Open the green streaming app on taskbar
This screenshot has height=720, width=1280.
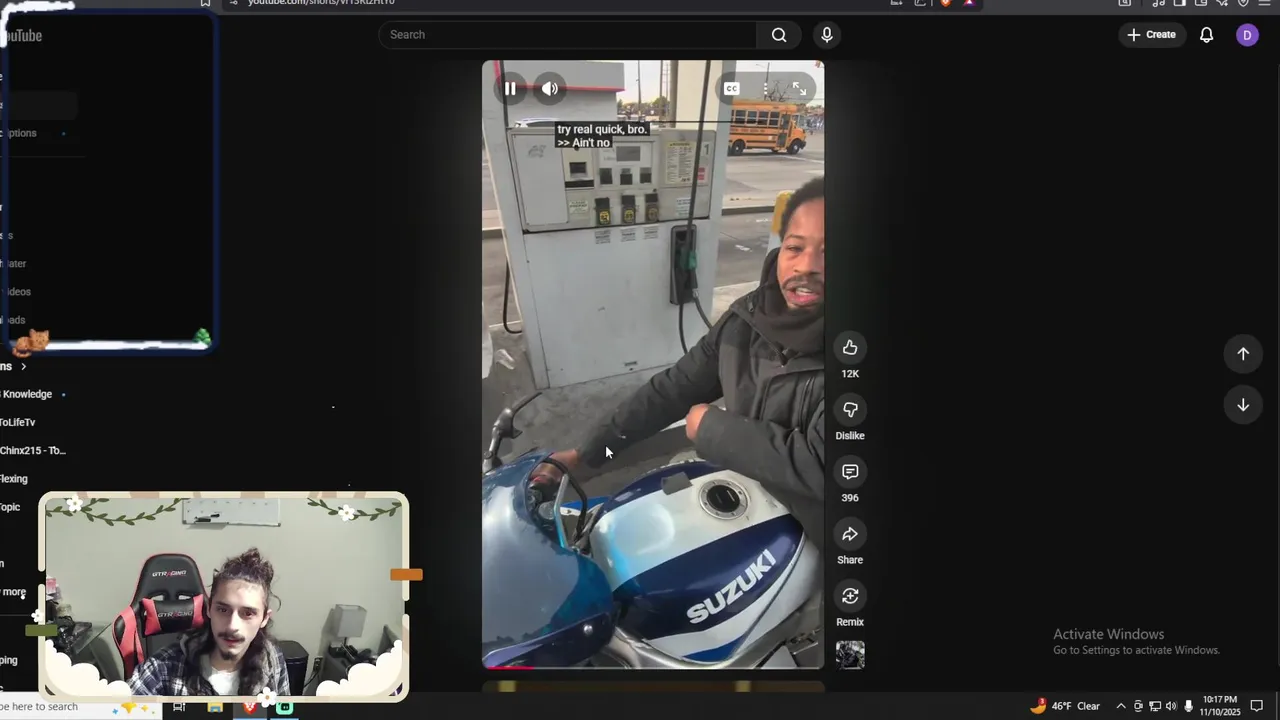click(x=285, y=707)
